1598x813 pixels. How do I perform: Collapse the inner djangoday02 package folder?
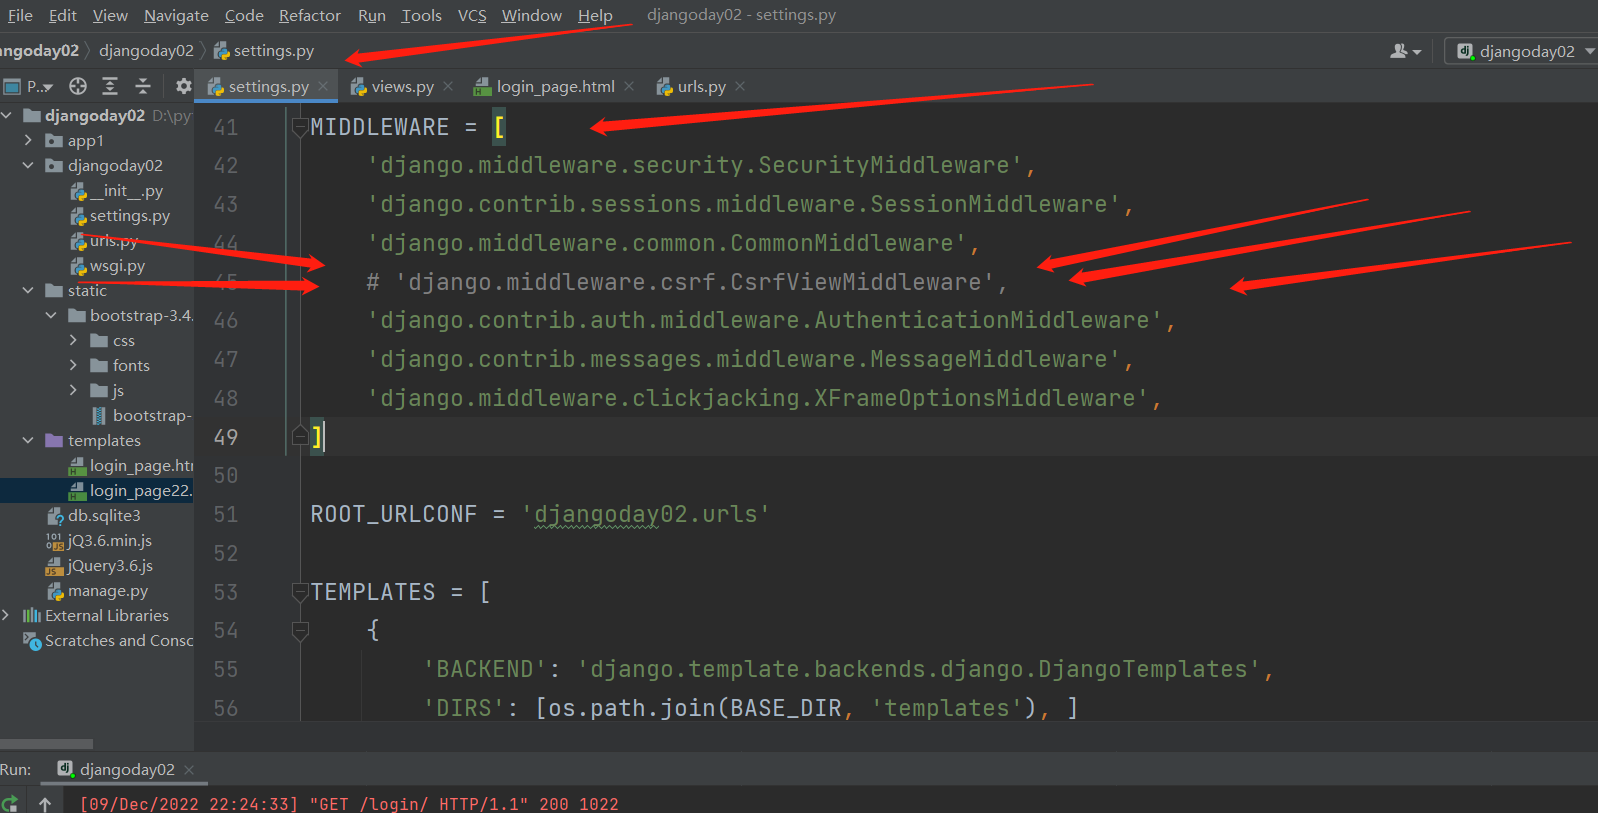tap(29, 165)
